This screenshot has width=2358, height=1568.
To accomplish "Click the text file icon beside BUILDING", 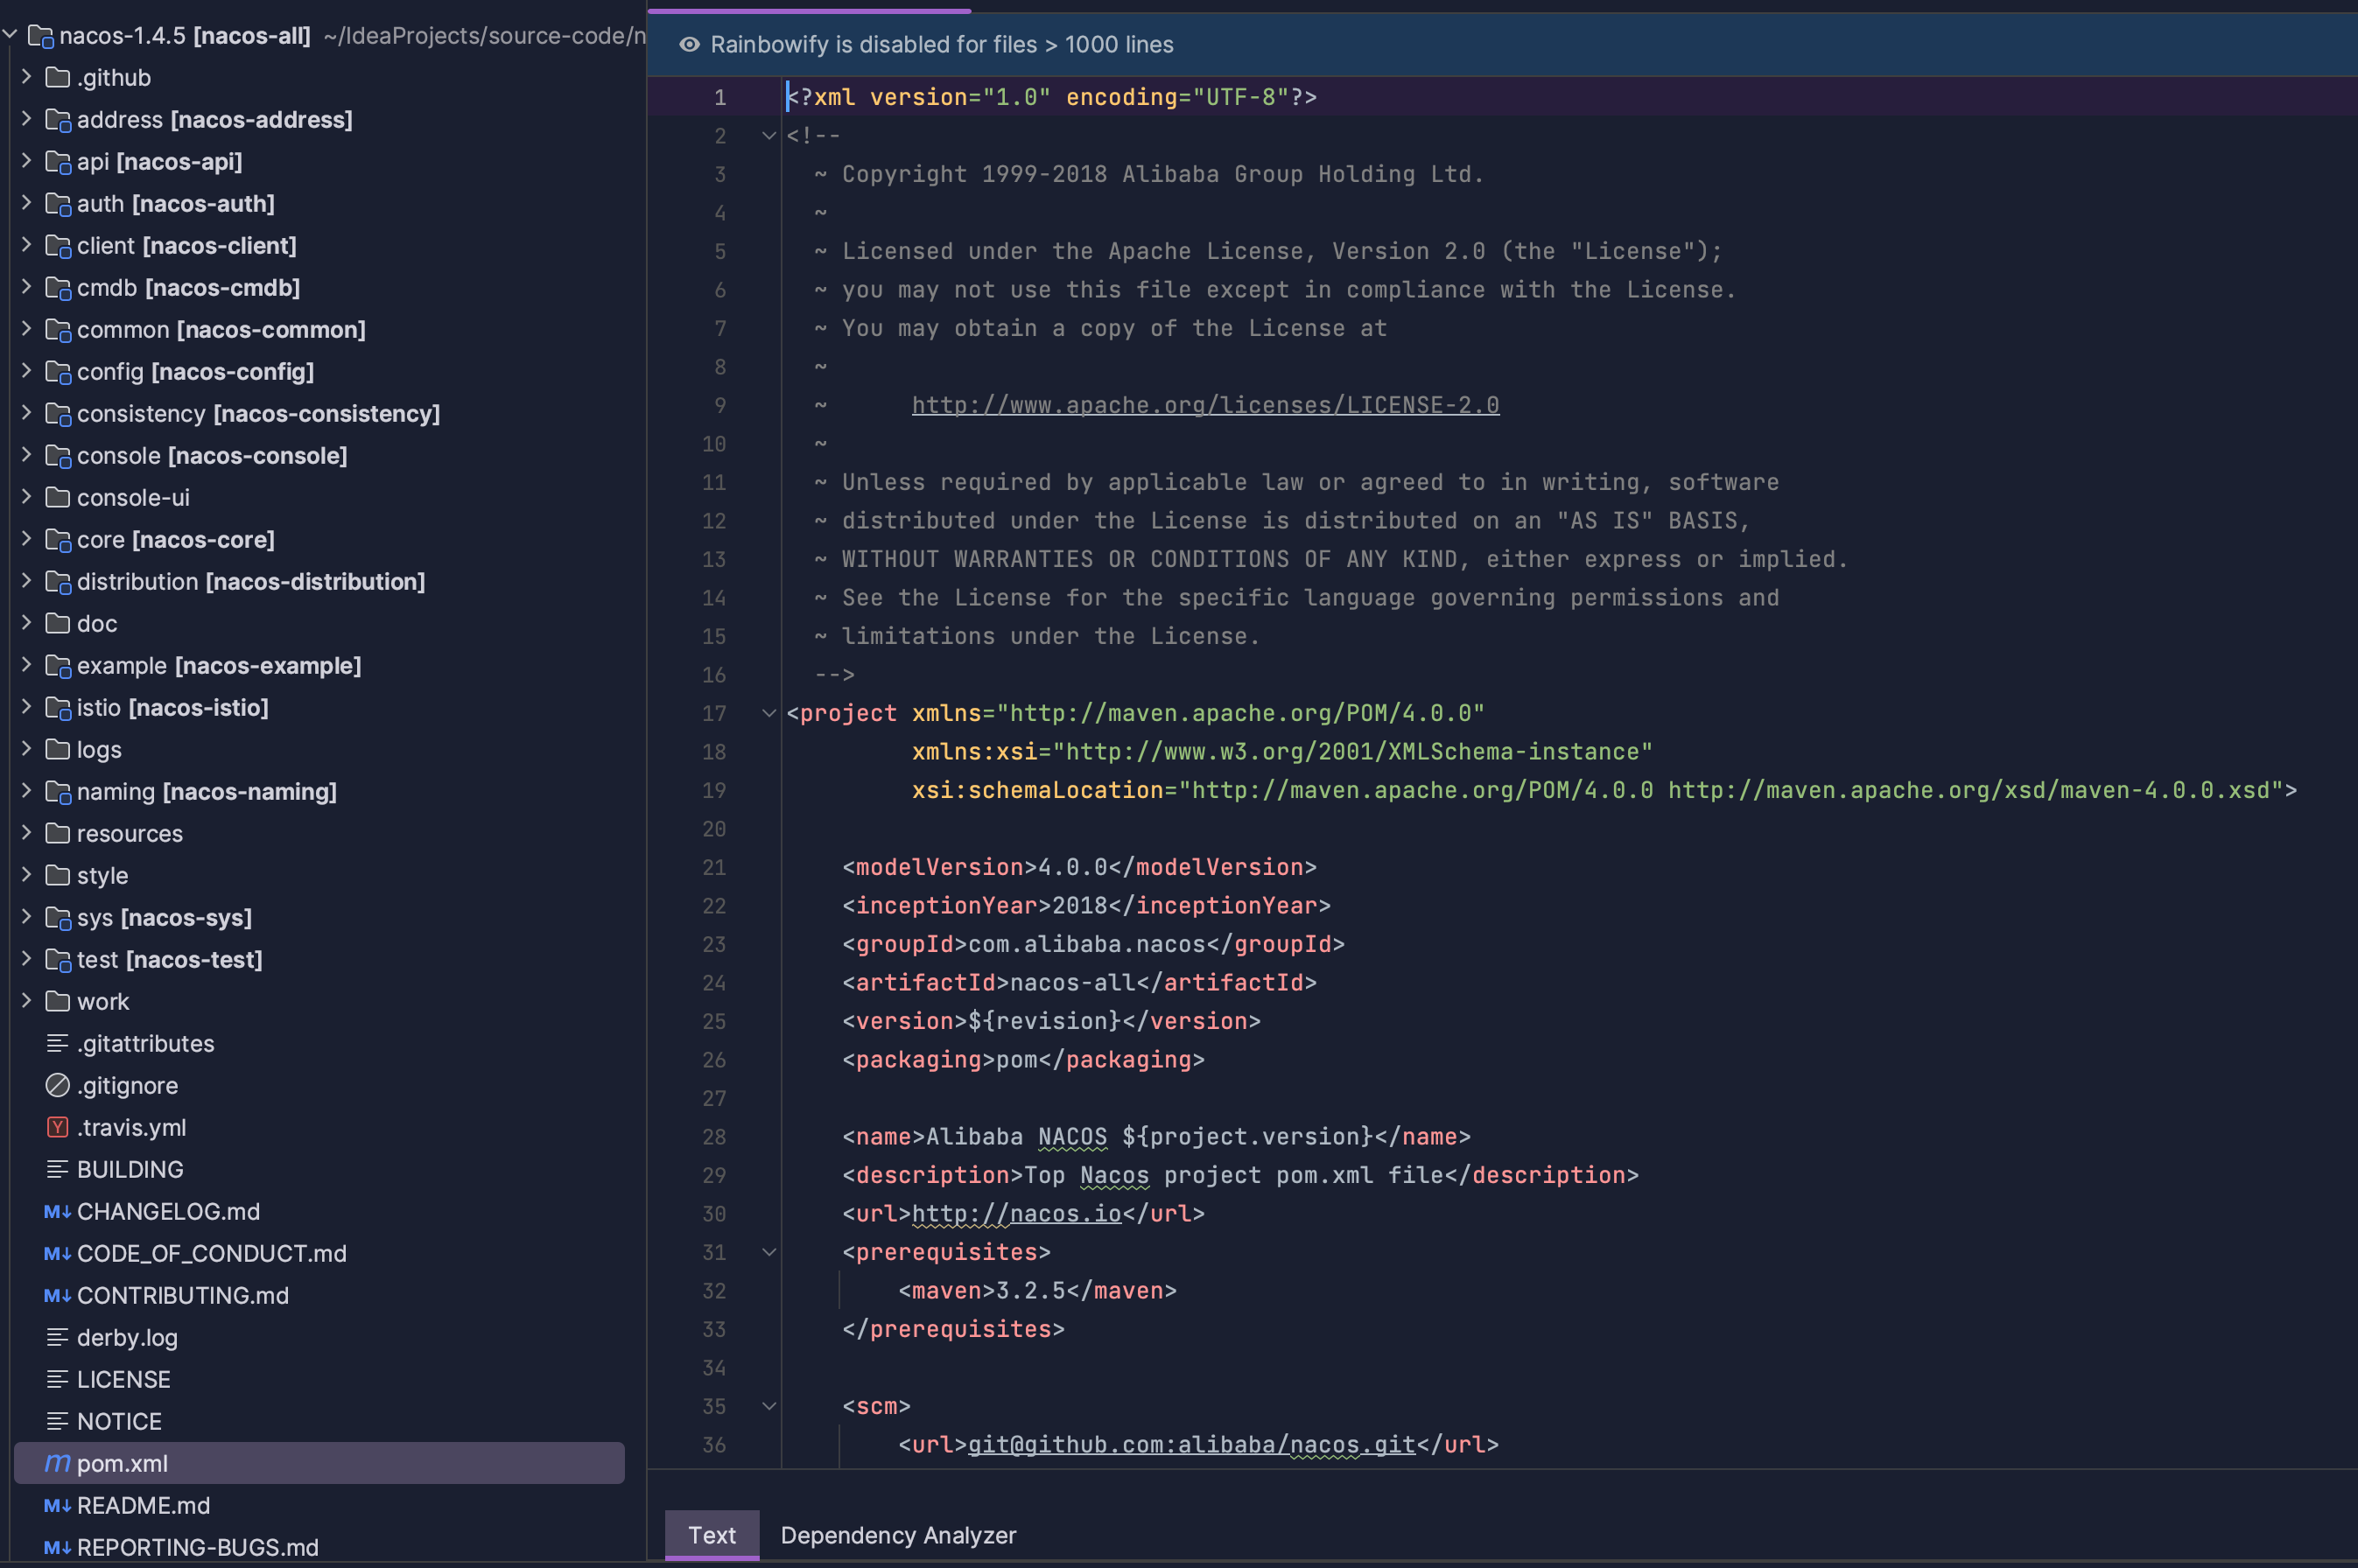I will click(x=58, y=1169).
